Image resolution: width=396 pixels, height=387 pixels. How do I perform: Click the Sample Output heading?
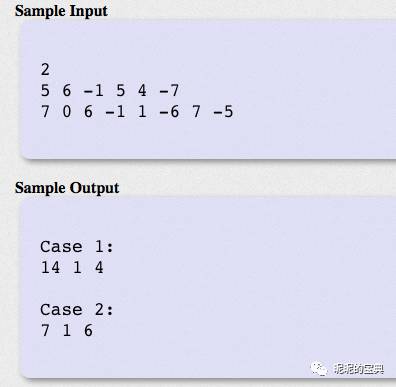coord(67,188)
